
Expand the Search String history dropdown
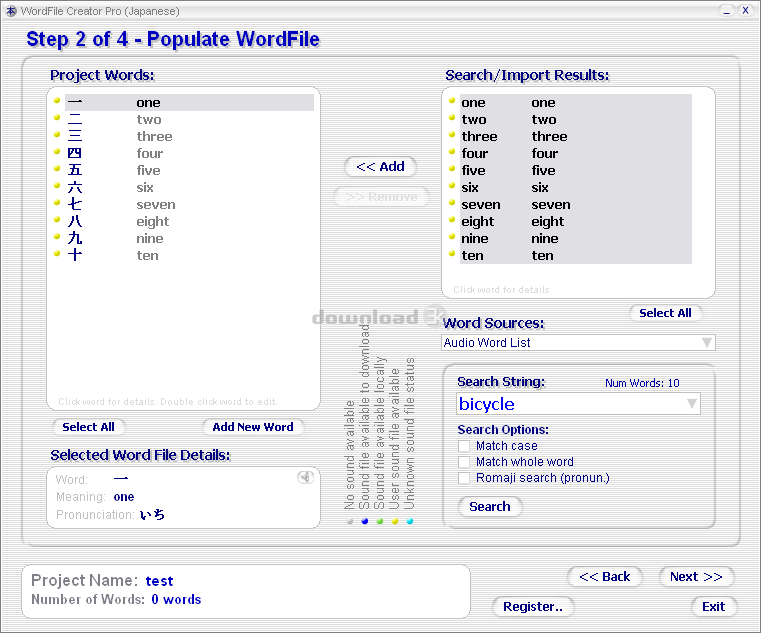coord(692,404)
